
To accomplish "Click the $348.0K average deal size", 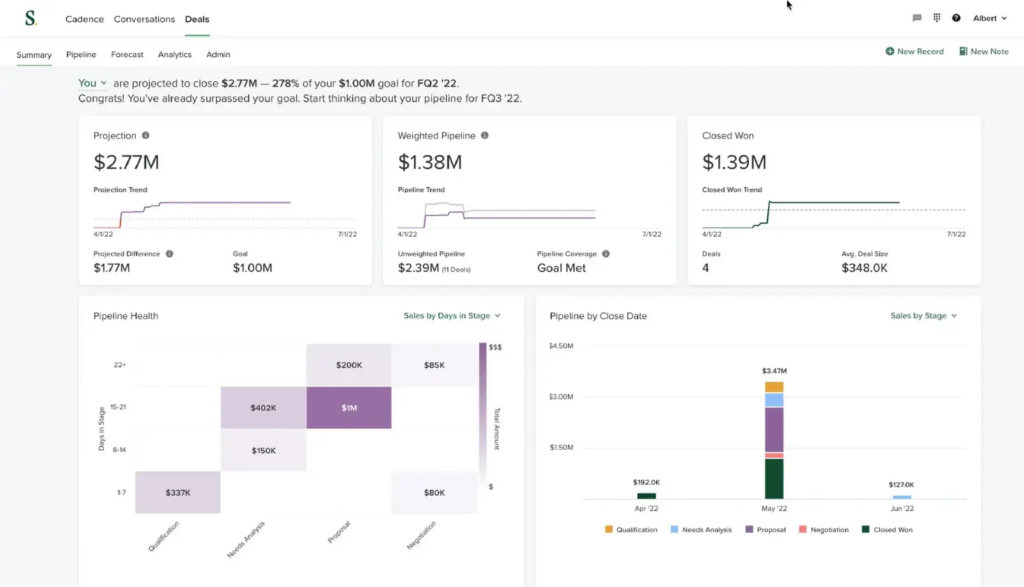I will (864, 268).
